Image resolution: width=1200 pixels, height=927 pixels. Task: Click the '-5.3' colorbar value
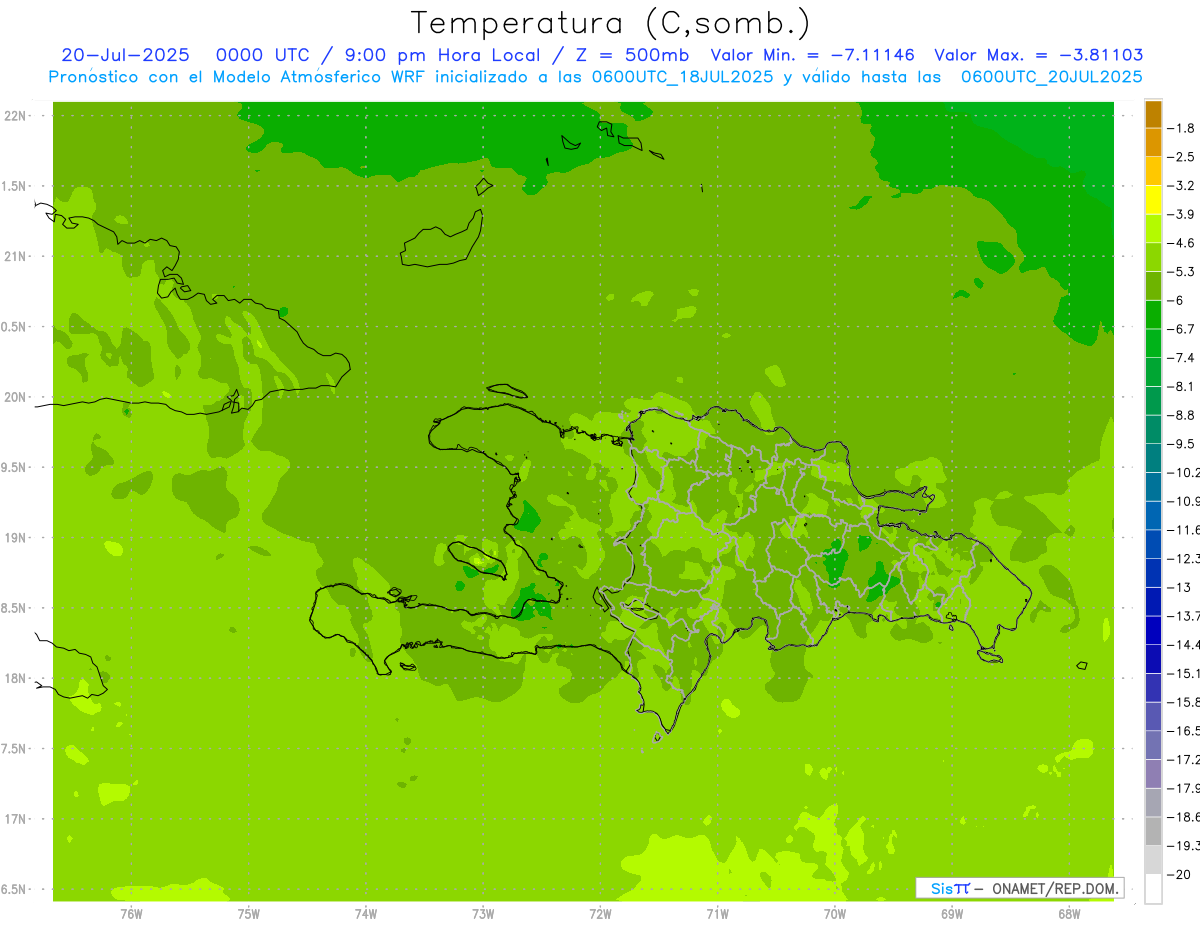pyautogui.click(x=1182, y=272)
